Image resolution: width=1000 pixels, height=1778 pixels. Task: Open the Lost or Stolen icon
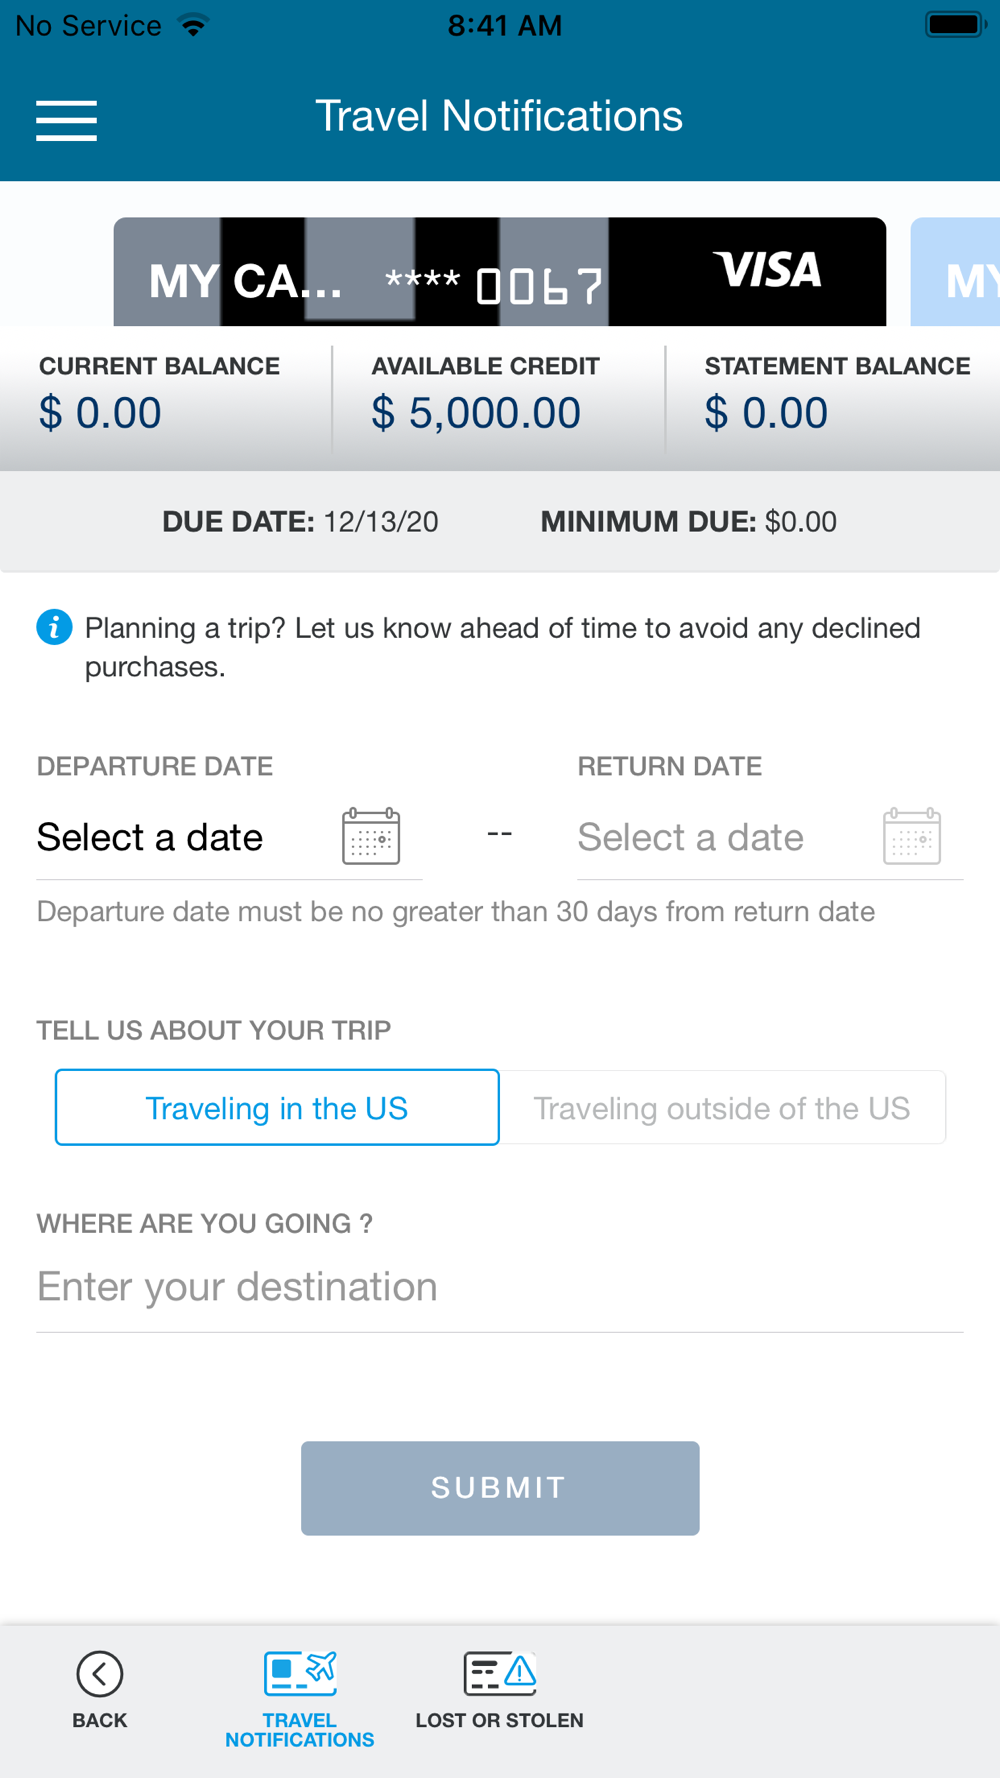tap(499, 1674)
